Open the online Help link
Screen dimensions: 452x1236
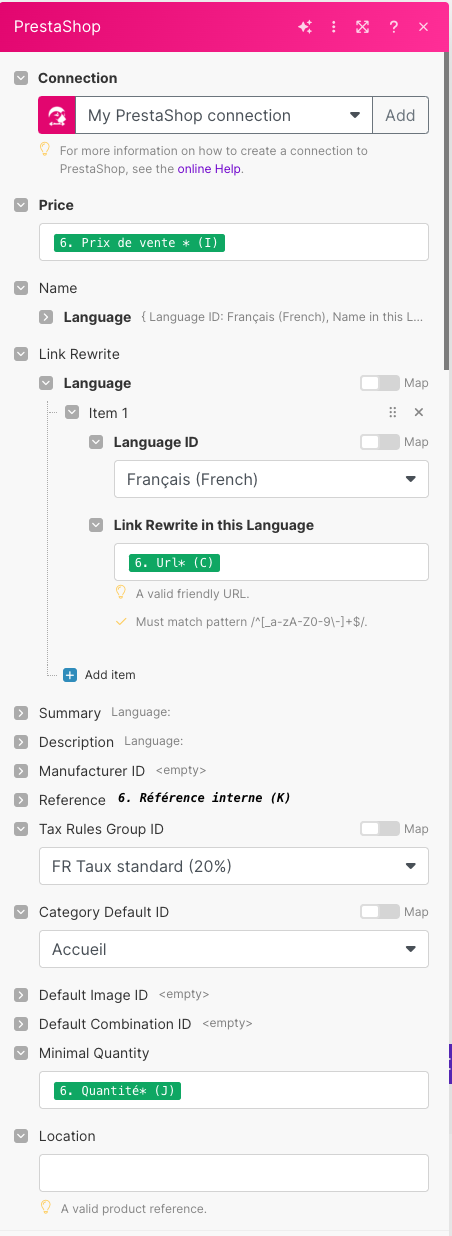click(x=210, y=169)
